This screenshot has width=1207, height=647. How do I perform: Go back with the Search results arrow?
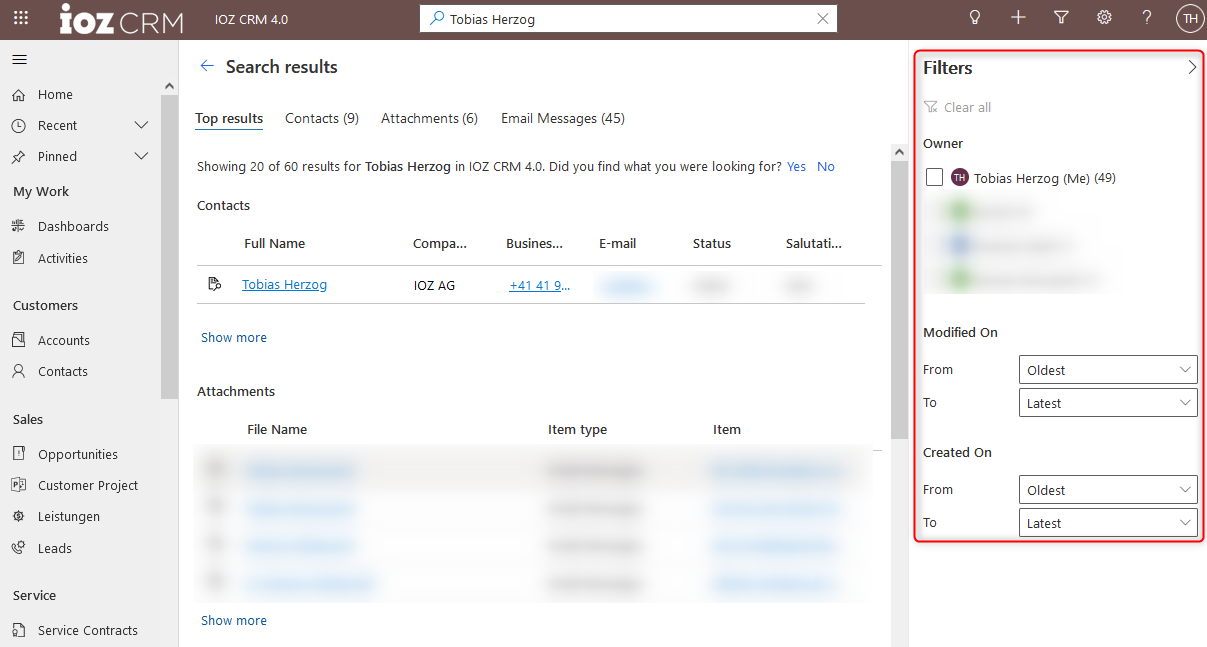pyautogui.click(x=207, y=66)
